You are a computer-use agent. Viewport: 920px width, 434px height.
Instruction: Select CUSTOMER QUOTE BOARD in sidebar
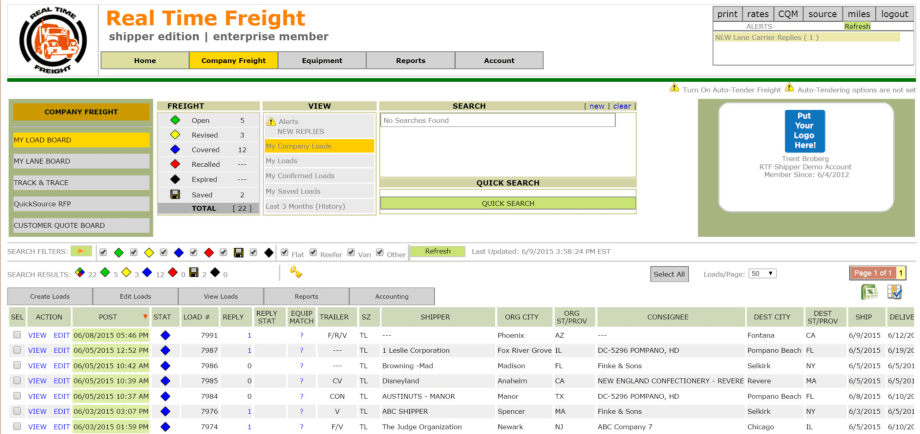click(x=82, y=225)
